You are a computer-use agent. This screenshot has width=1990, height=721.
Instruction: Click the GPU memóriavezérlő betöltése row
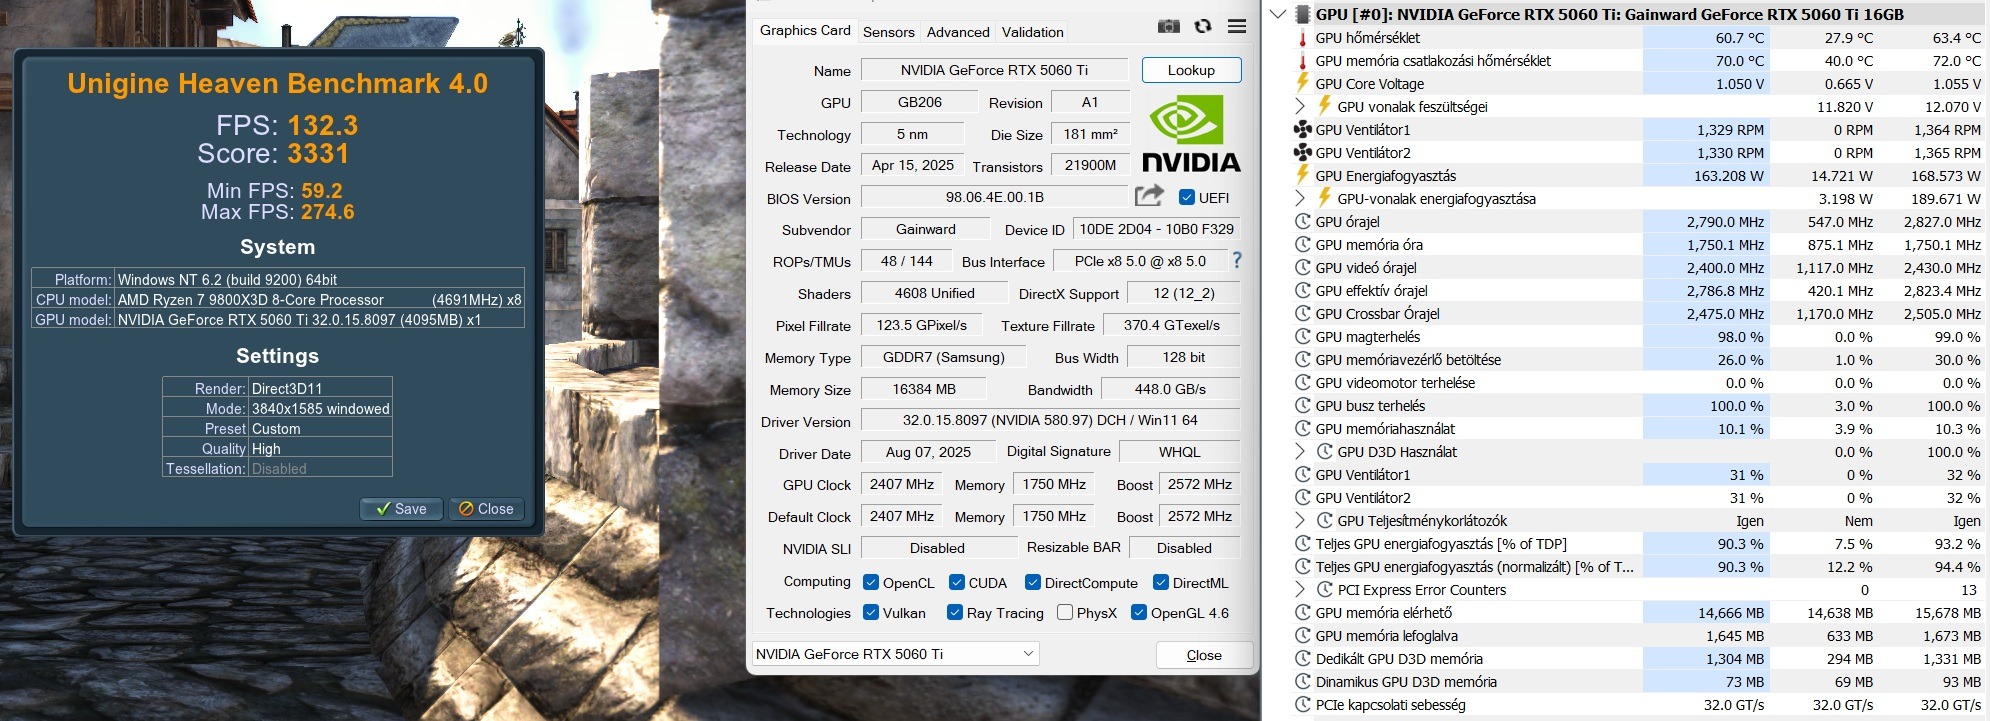pos(1636,360)
